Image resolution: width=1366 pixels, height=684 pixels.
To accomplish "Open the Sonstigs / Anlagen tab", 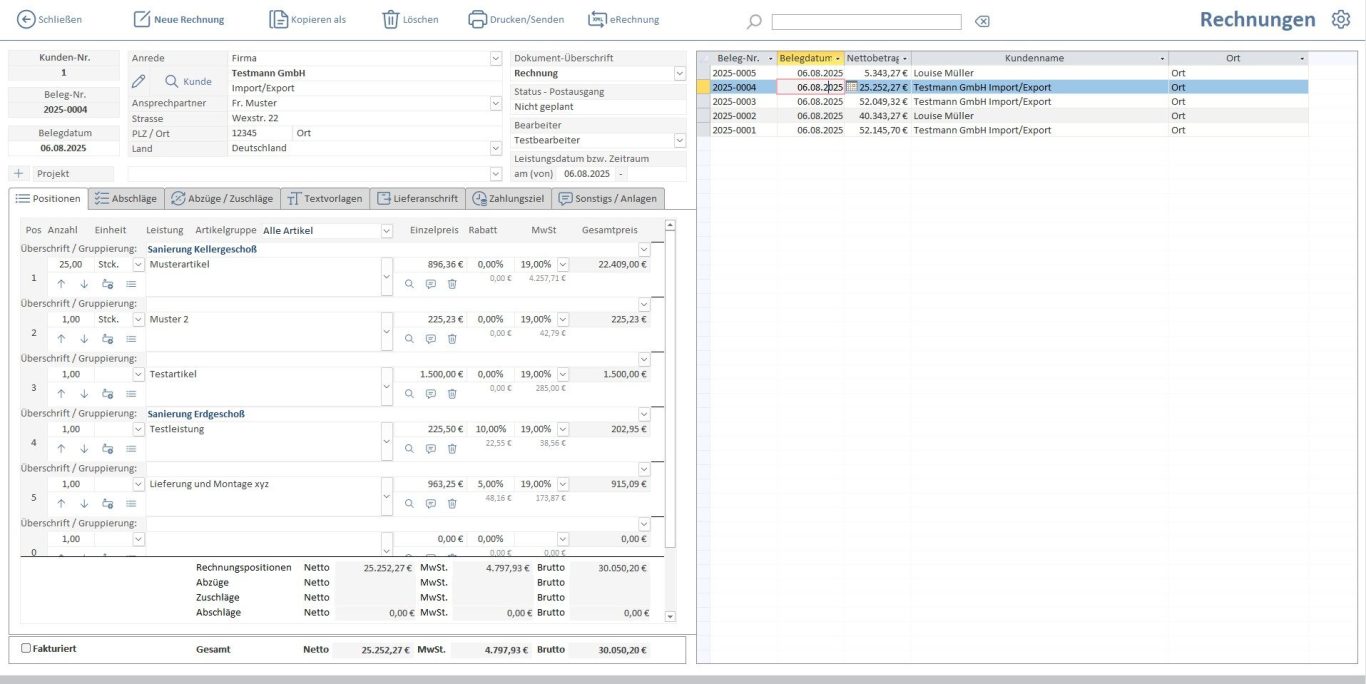I will (608, 198).
